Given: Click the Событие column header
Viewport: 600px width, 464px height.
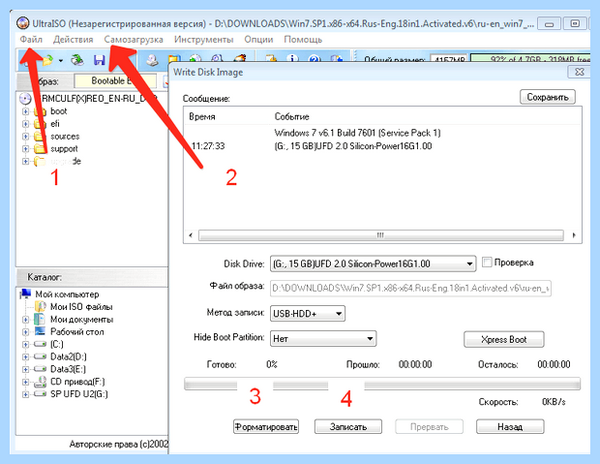Looking at the screenshot, I should 292,117.
